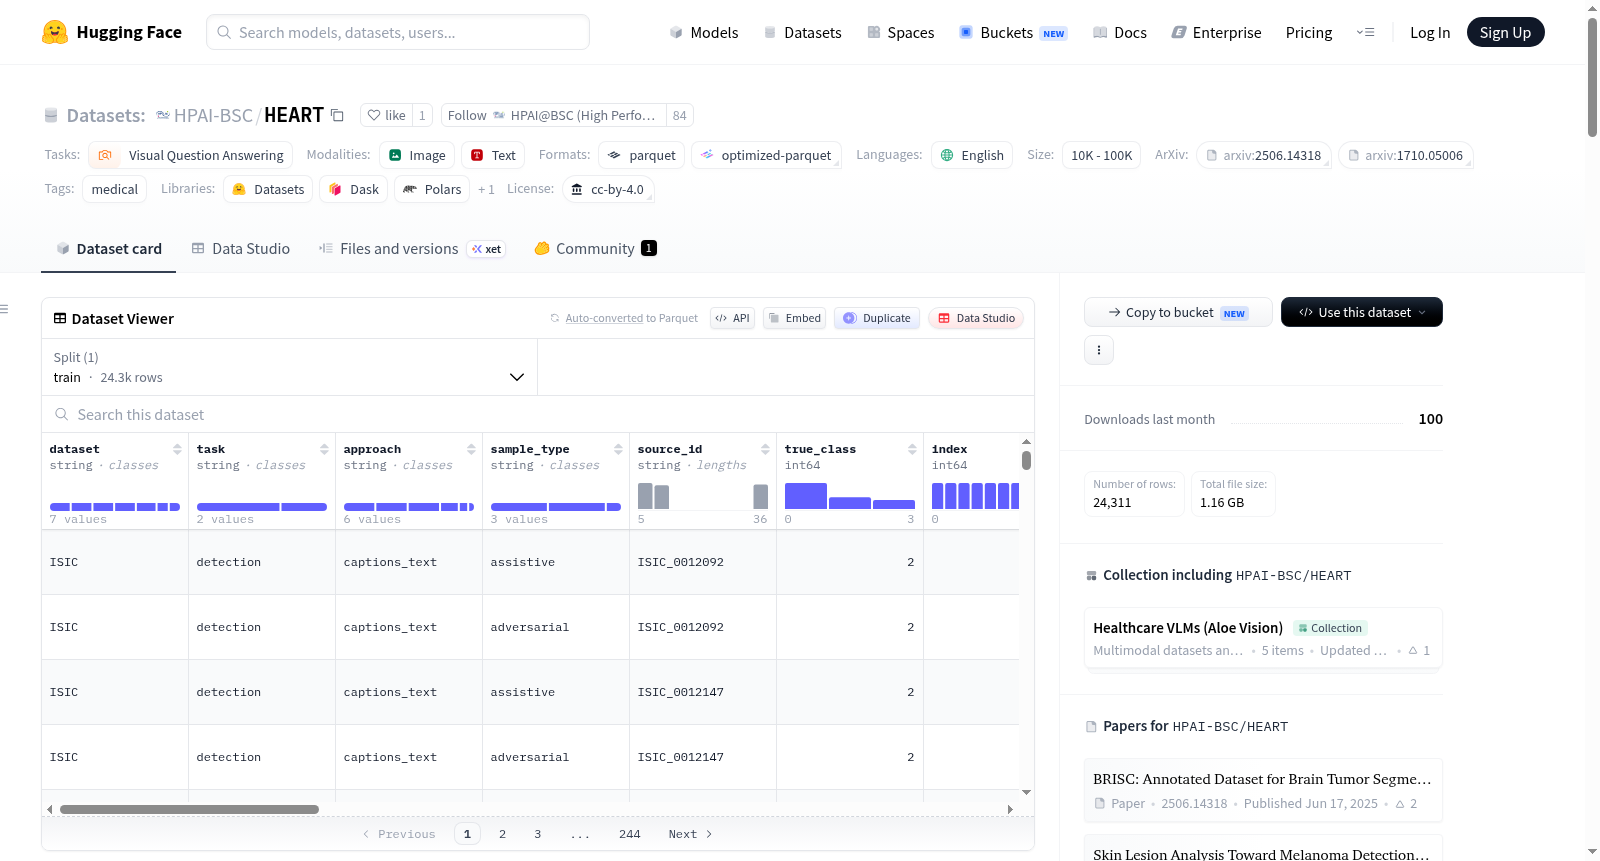The width and height of the screenshot is (1600, 861).
Task: Open Enterprise in top navigation
Action: (x=1216, y=32)
